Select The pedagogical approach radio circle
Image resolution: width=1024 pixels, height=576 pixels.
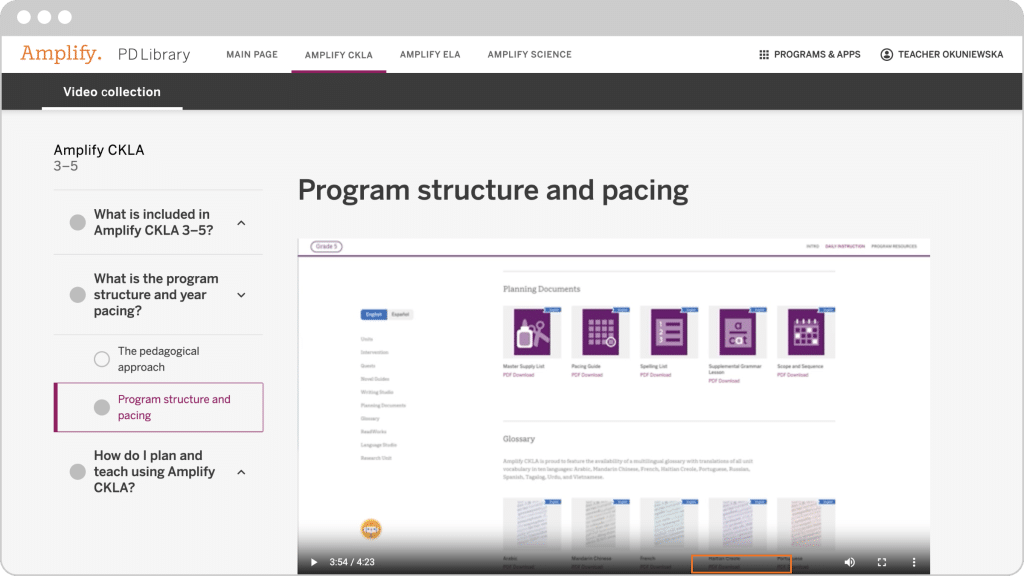(x=102, y=359)
